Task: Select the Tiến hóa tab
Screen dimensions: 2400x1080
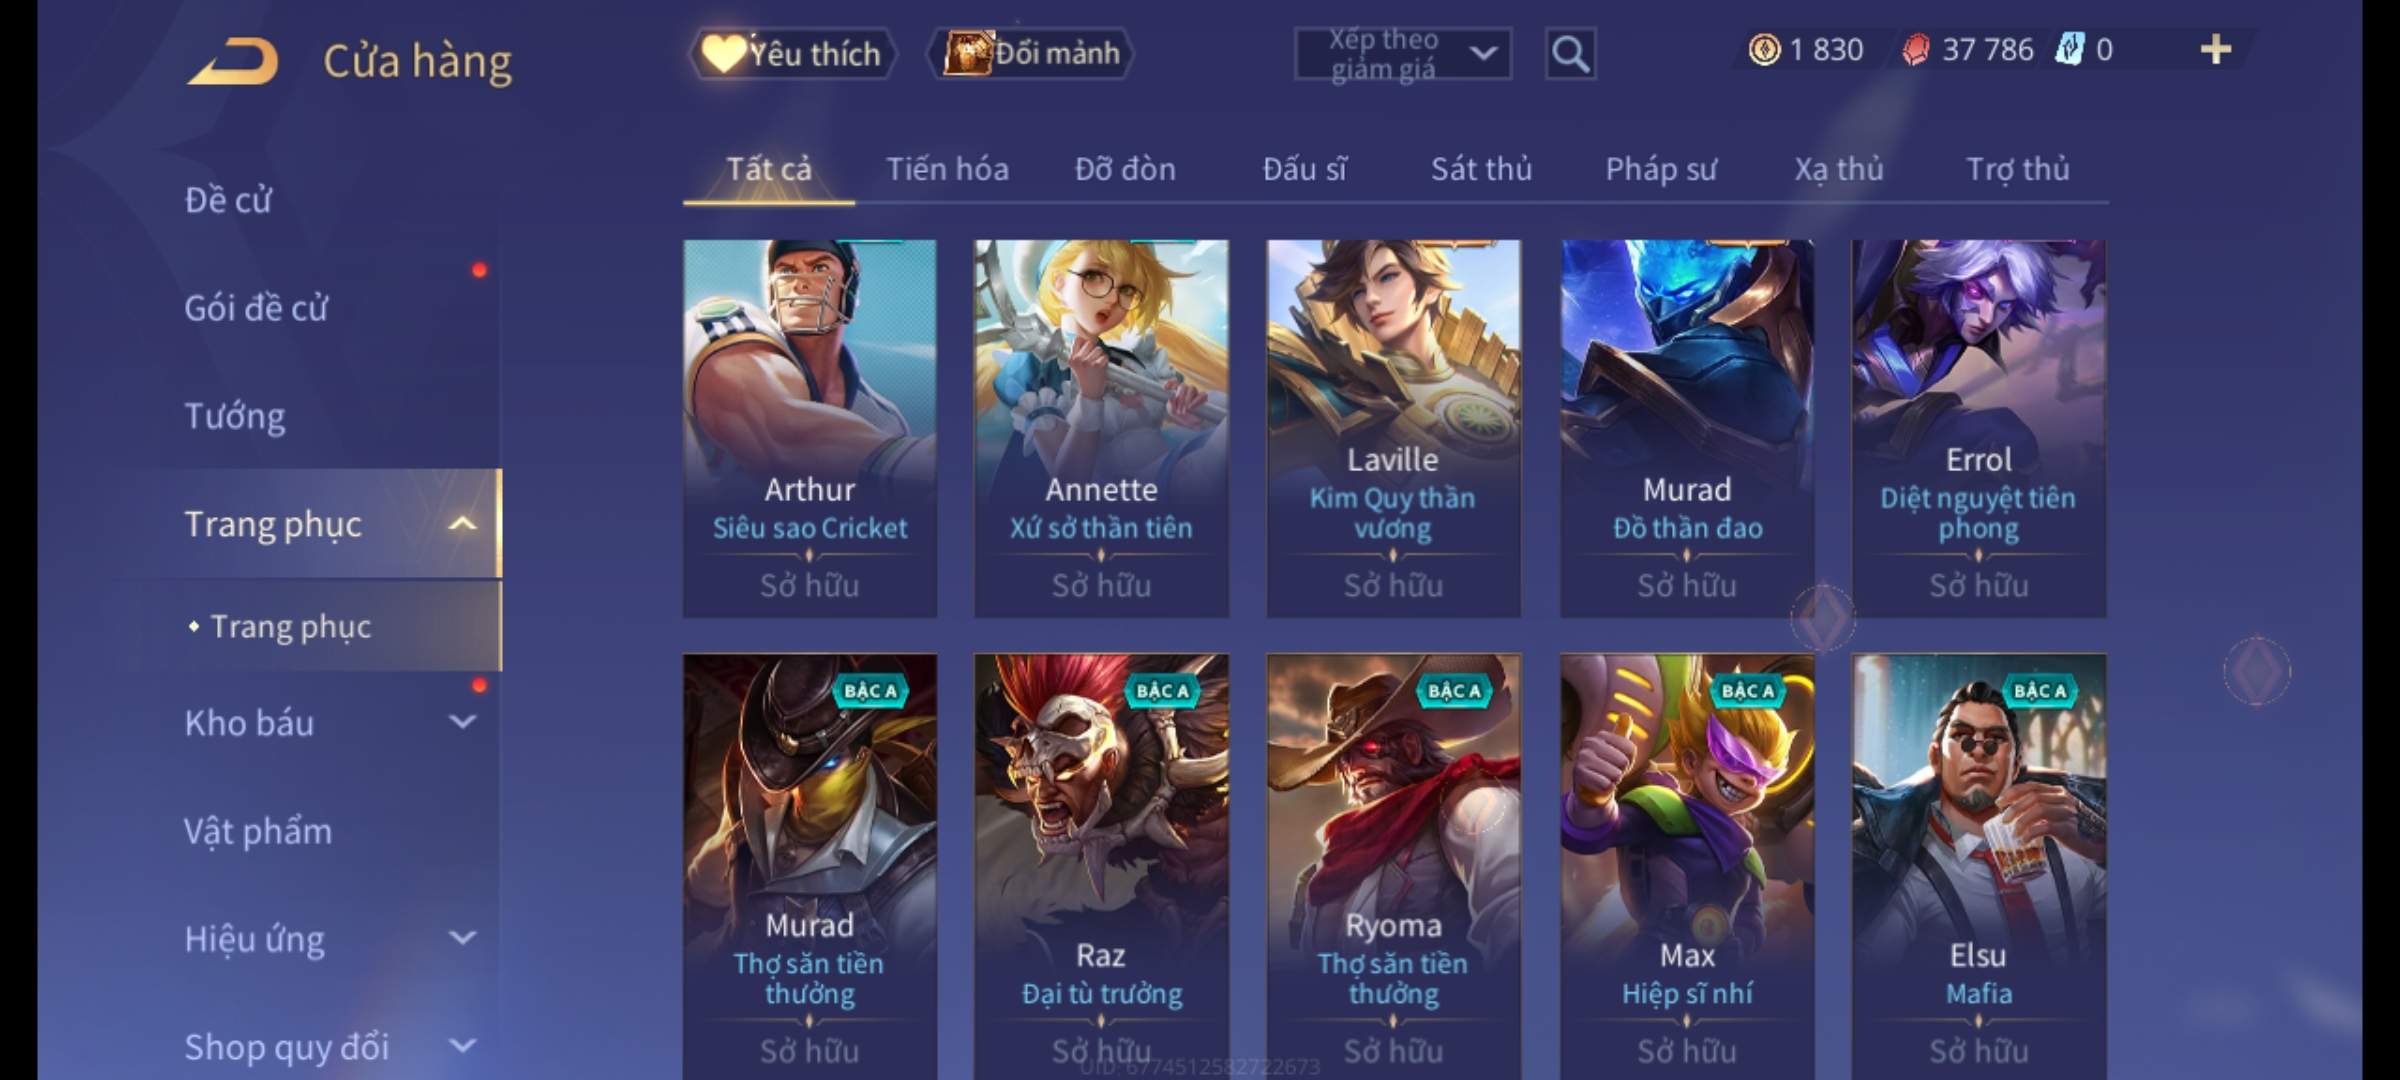Action: pos(947,169)
